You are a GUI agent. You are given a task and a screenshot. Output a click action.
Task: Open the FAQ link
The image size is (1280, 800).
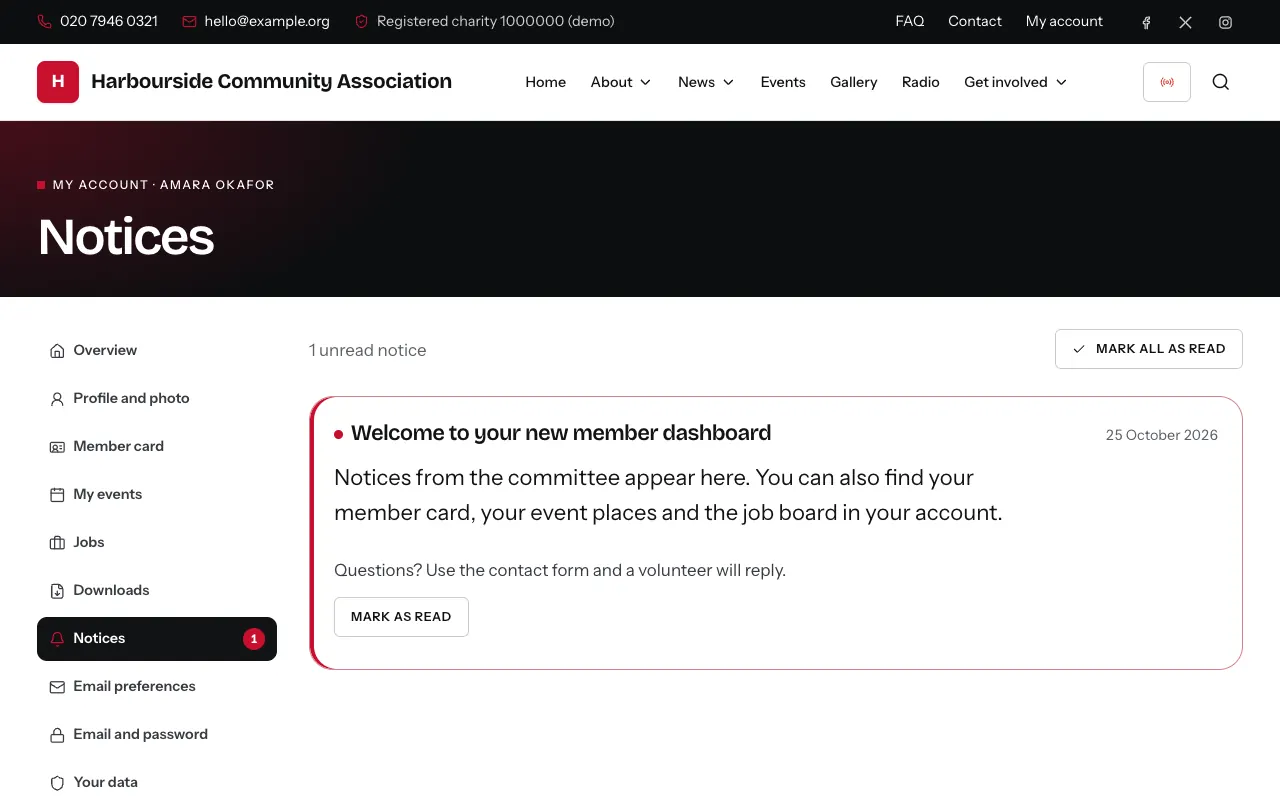click(x=910, y=21)
